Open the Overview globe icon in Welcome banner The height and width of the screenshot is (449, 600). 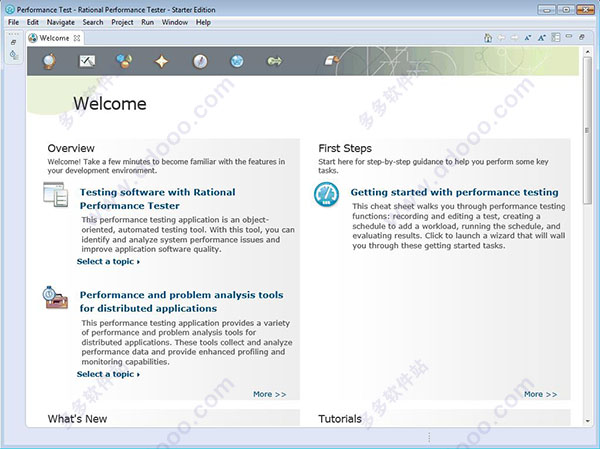49,61
